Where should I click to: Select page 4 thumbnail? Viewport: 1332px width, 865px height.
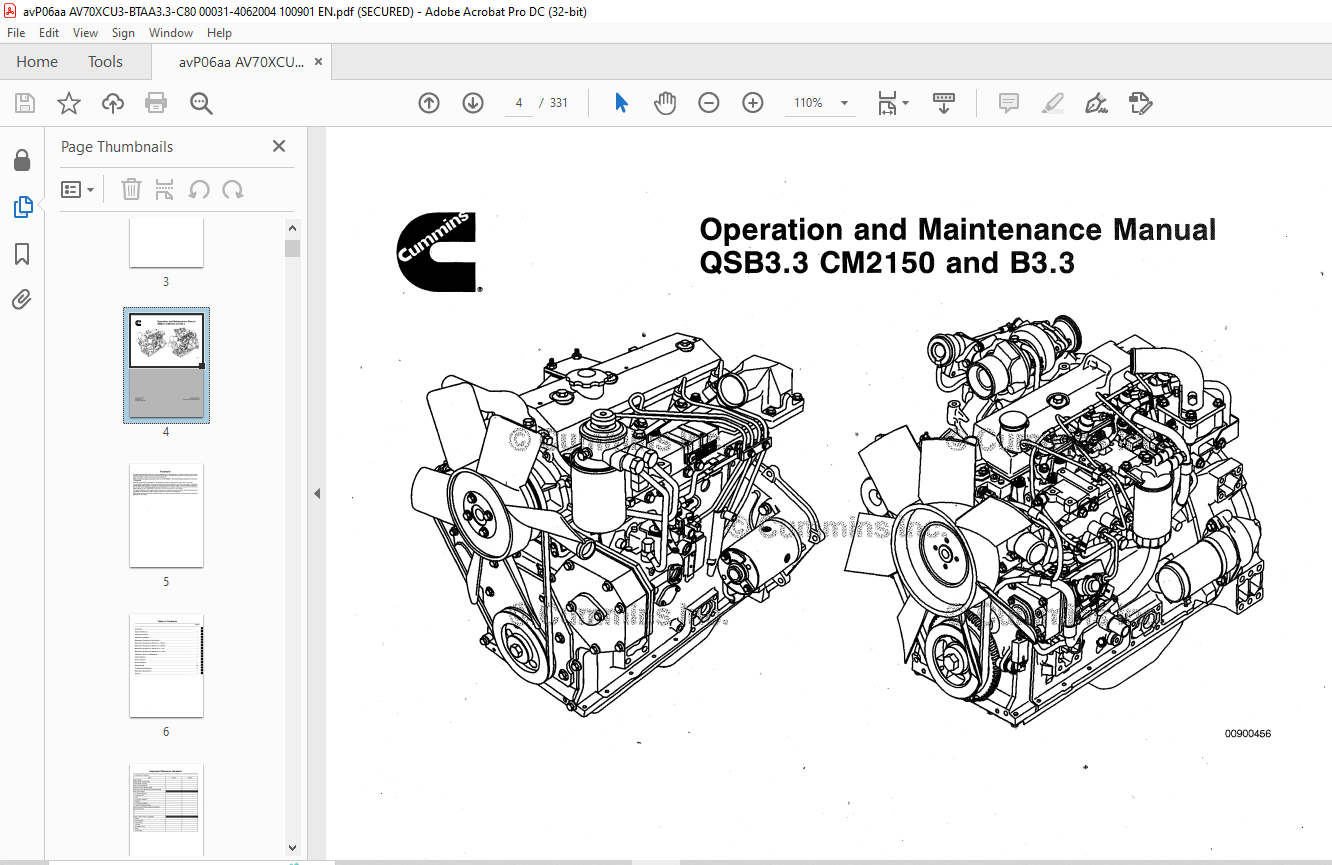(x=166, y=365)
